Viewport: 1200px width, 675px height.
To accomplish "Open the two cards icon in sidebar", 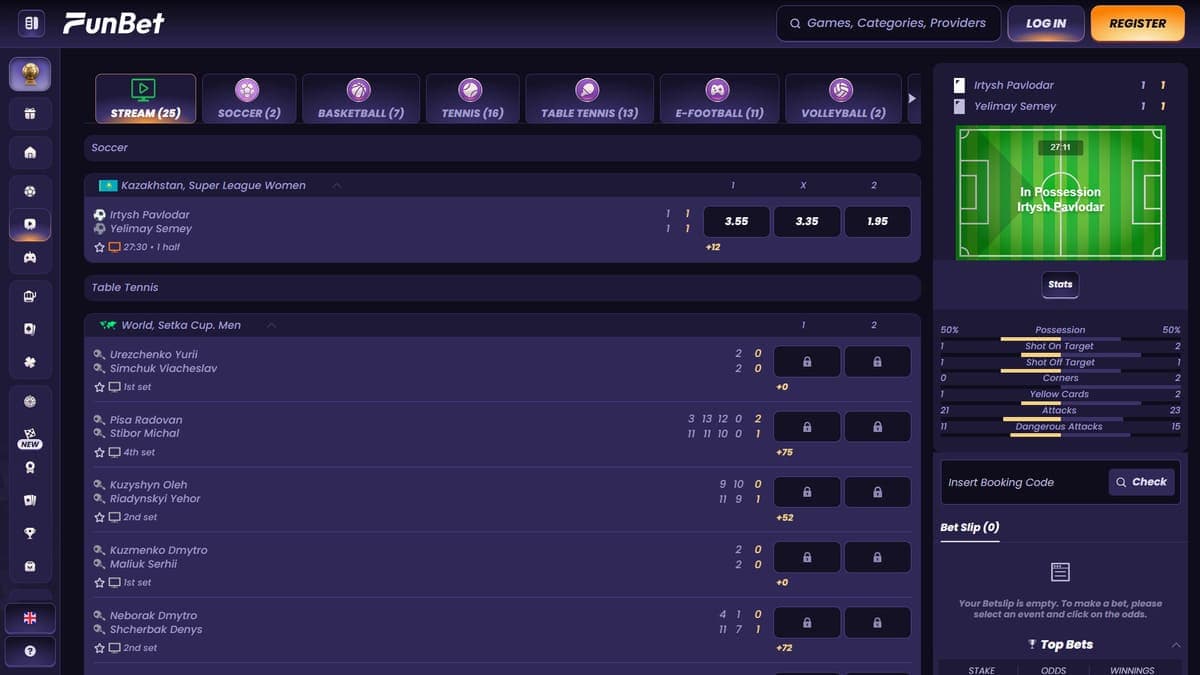I will click(x=30, y=499).
